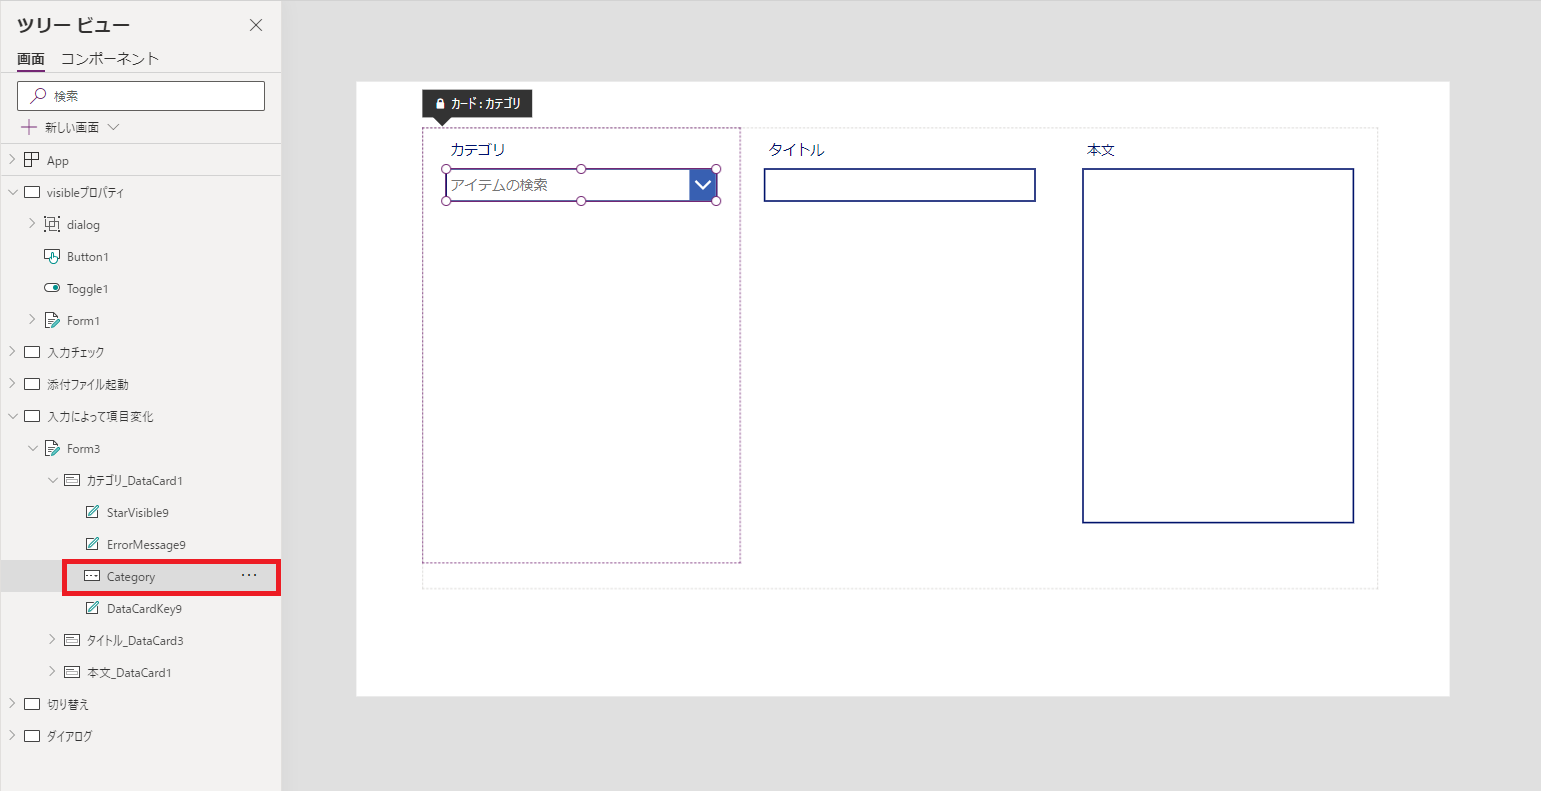Select DataCardKey9 in the tree
1541x791 pixels.
(x=144, y=609)
